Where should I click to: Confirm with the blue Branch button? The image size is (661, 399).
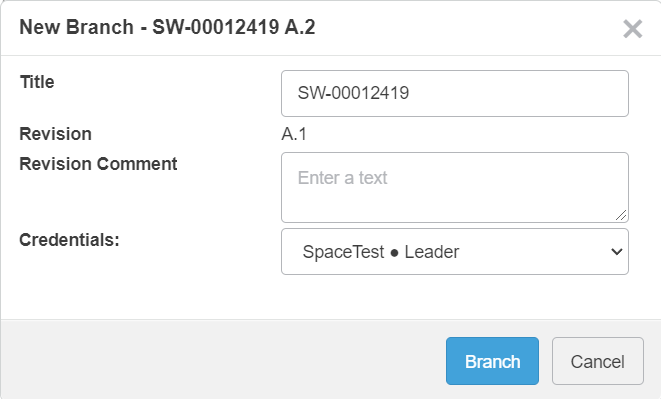coord(492,361)
